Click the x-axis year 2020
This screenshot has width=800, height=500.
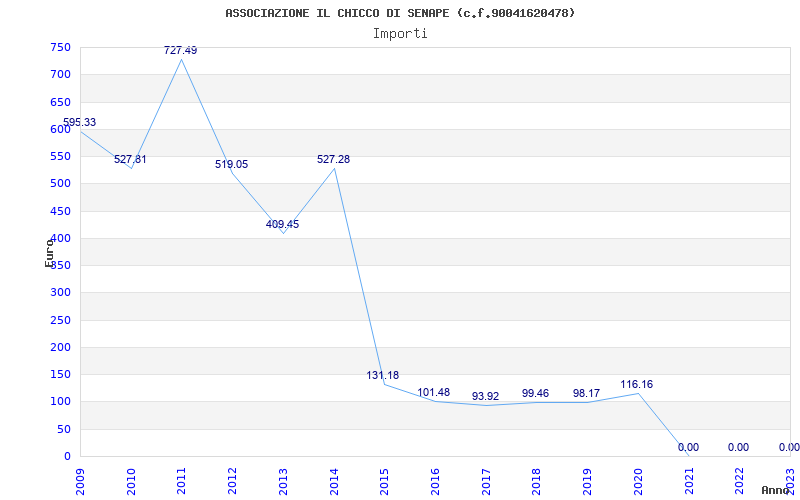pyautogui.click(x=639, y=481)
